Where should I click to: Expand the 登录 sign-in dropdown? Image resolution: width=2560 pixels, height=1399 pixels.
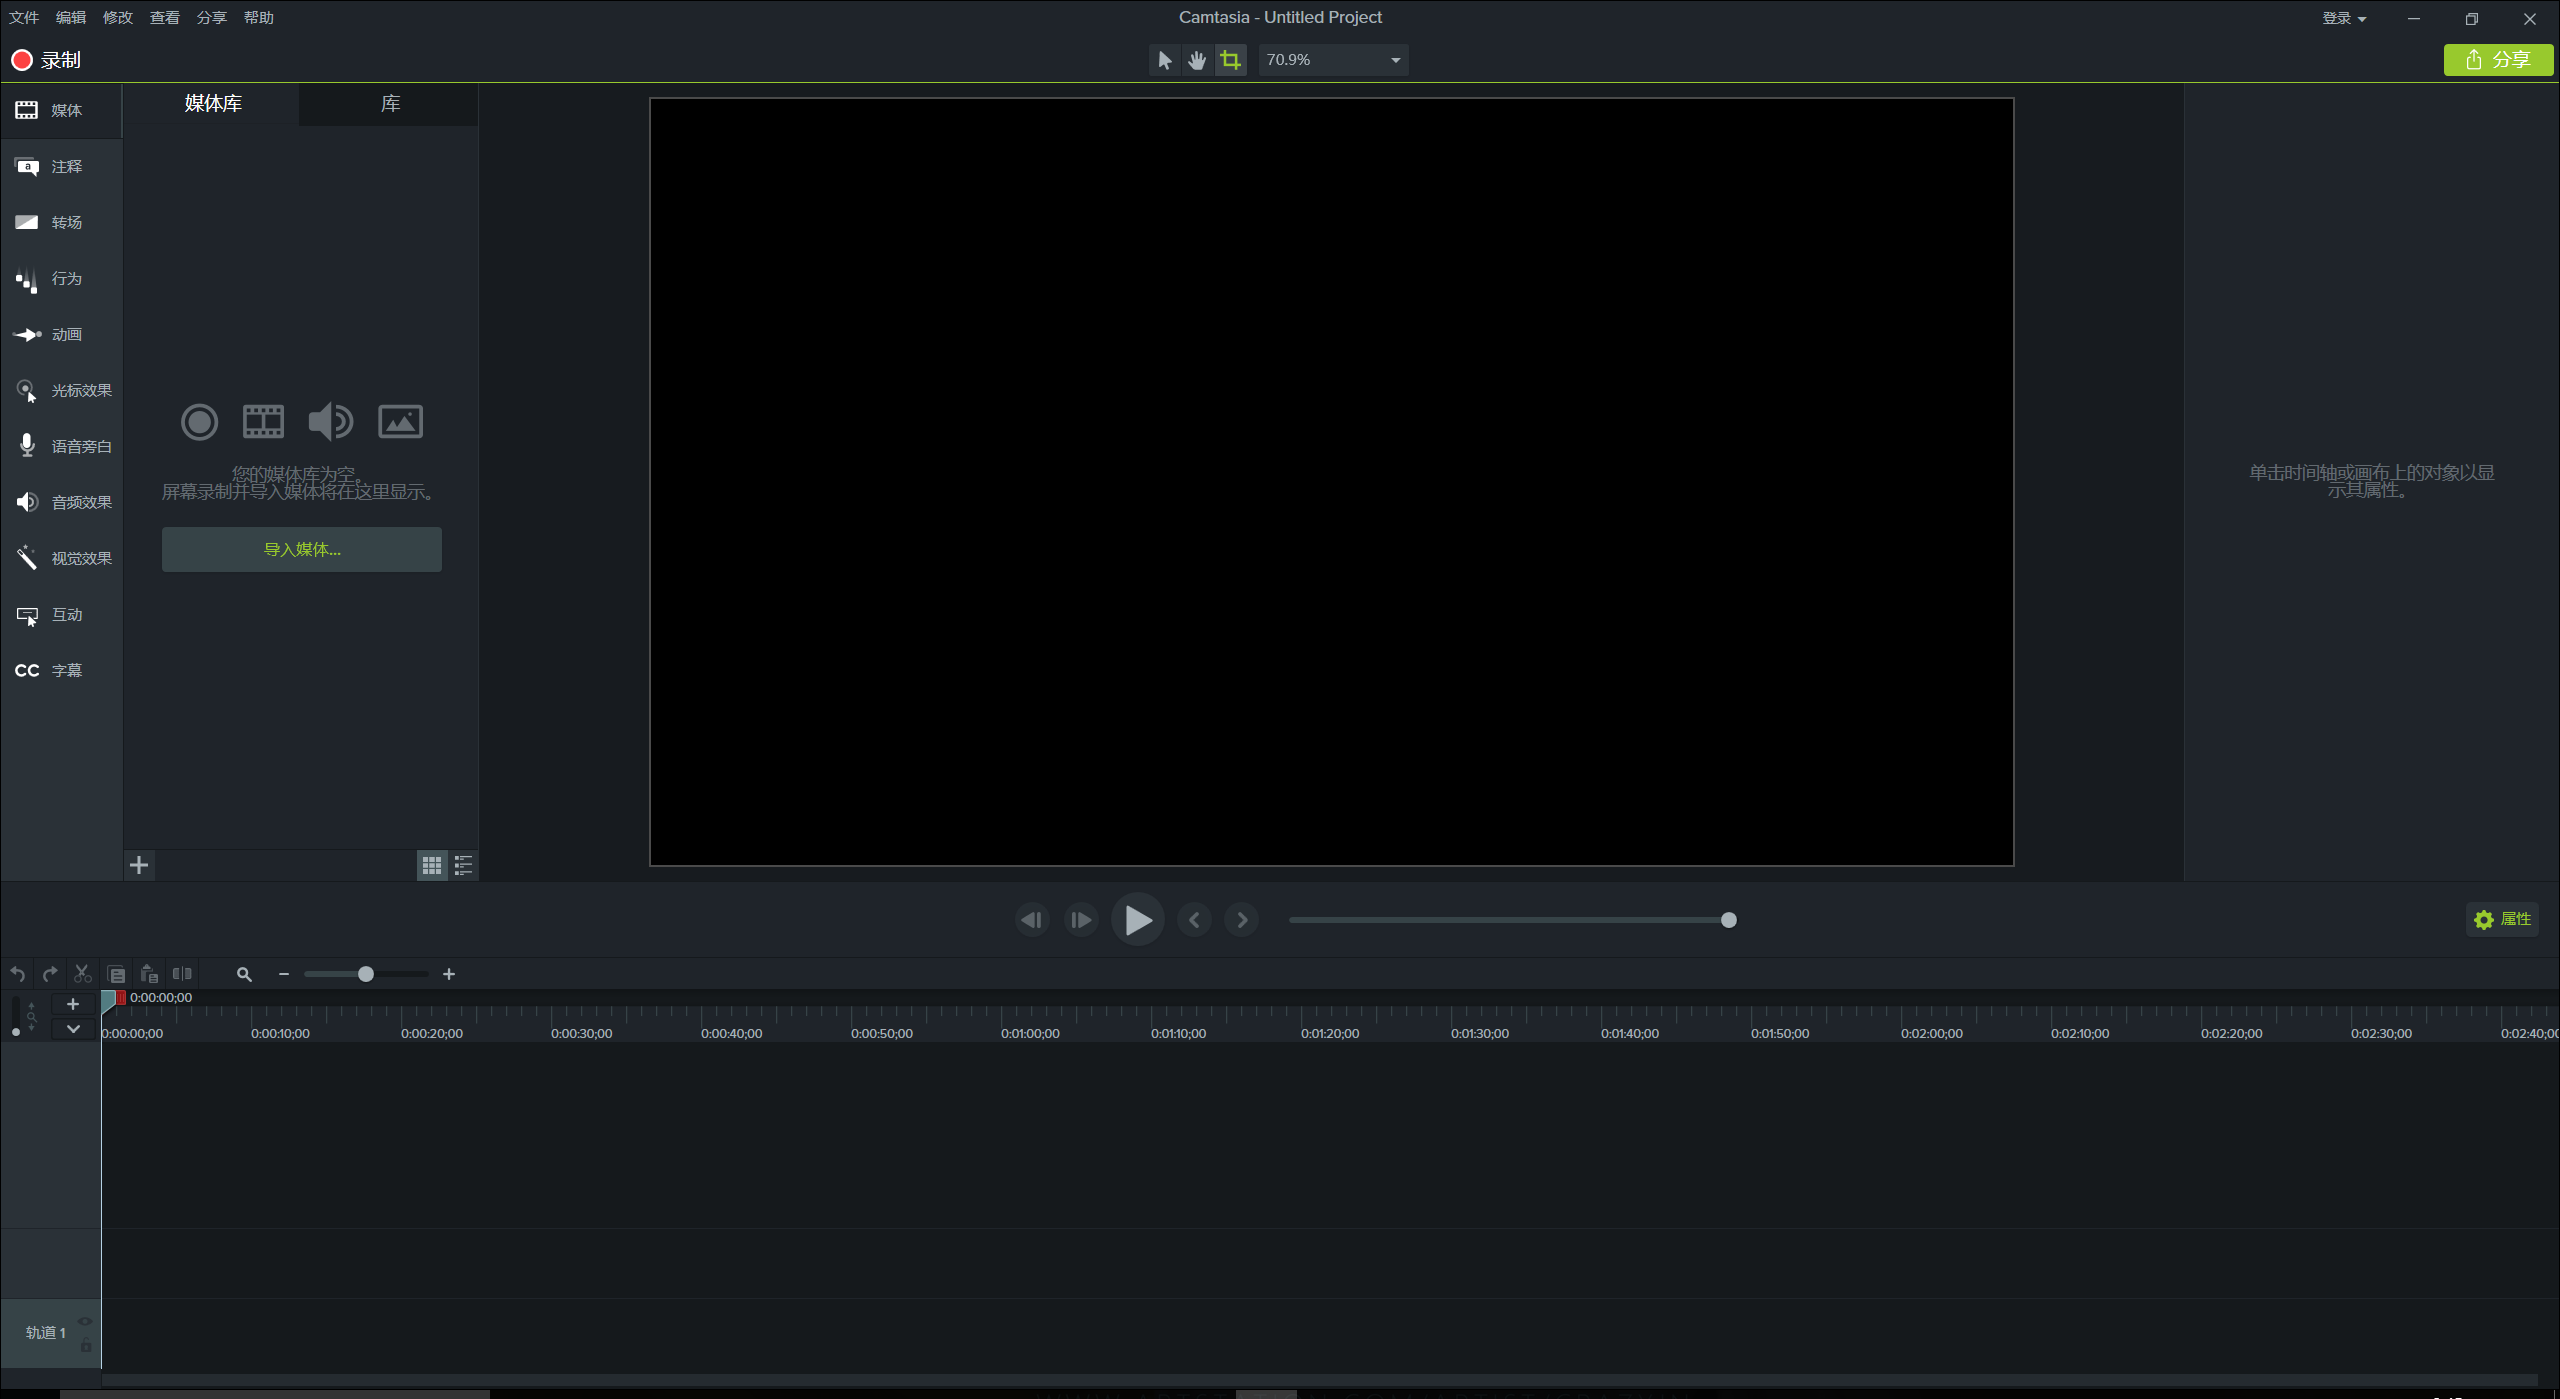(2343, 18)
